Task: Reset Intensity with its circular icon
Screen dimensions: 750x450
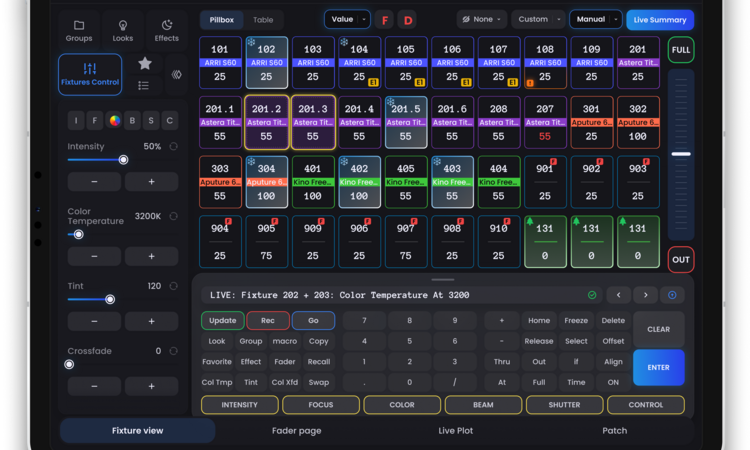Action: click(x=174, y=147)
